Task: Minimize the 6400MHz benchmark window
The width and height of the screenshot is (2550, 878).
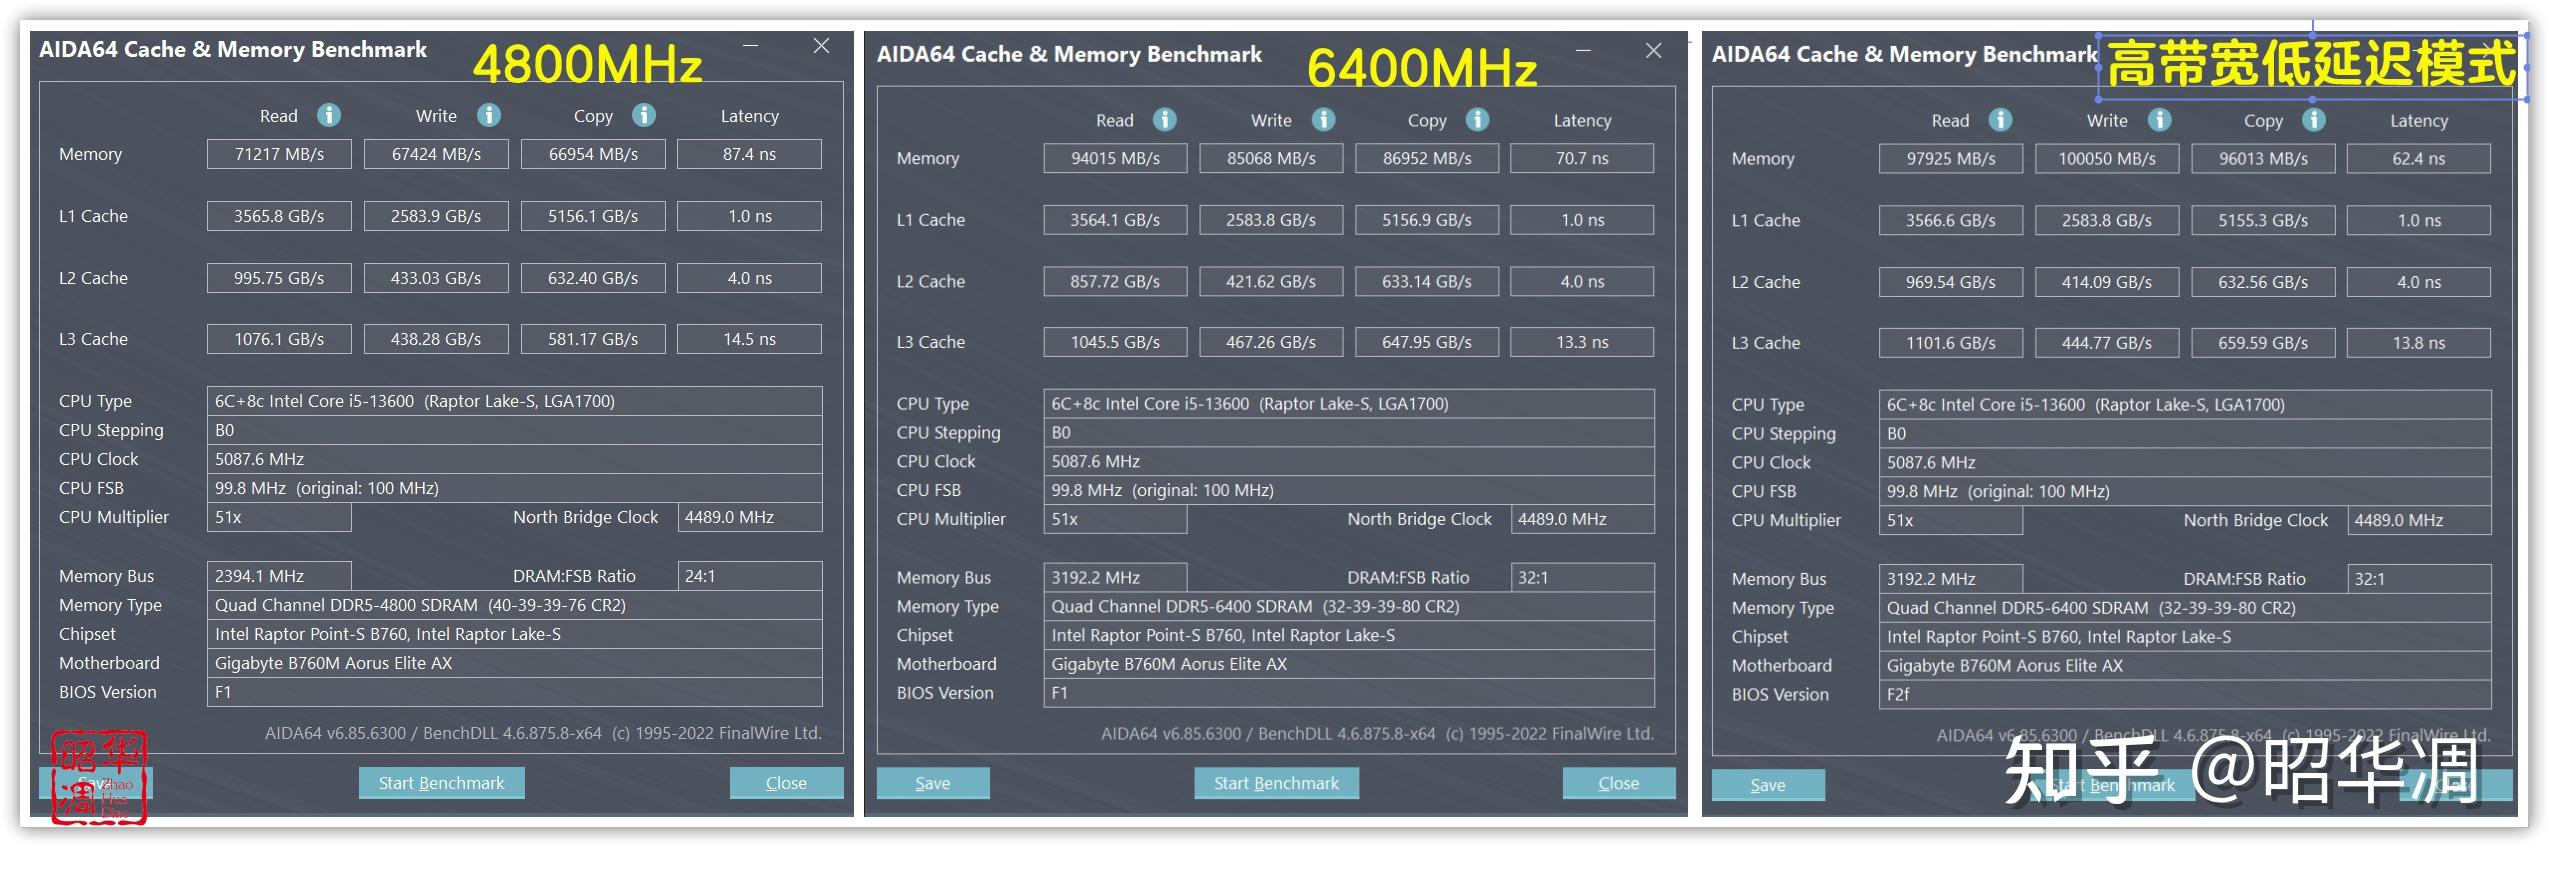Action: (1583, 50)
